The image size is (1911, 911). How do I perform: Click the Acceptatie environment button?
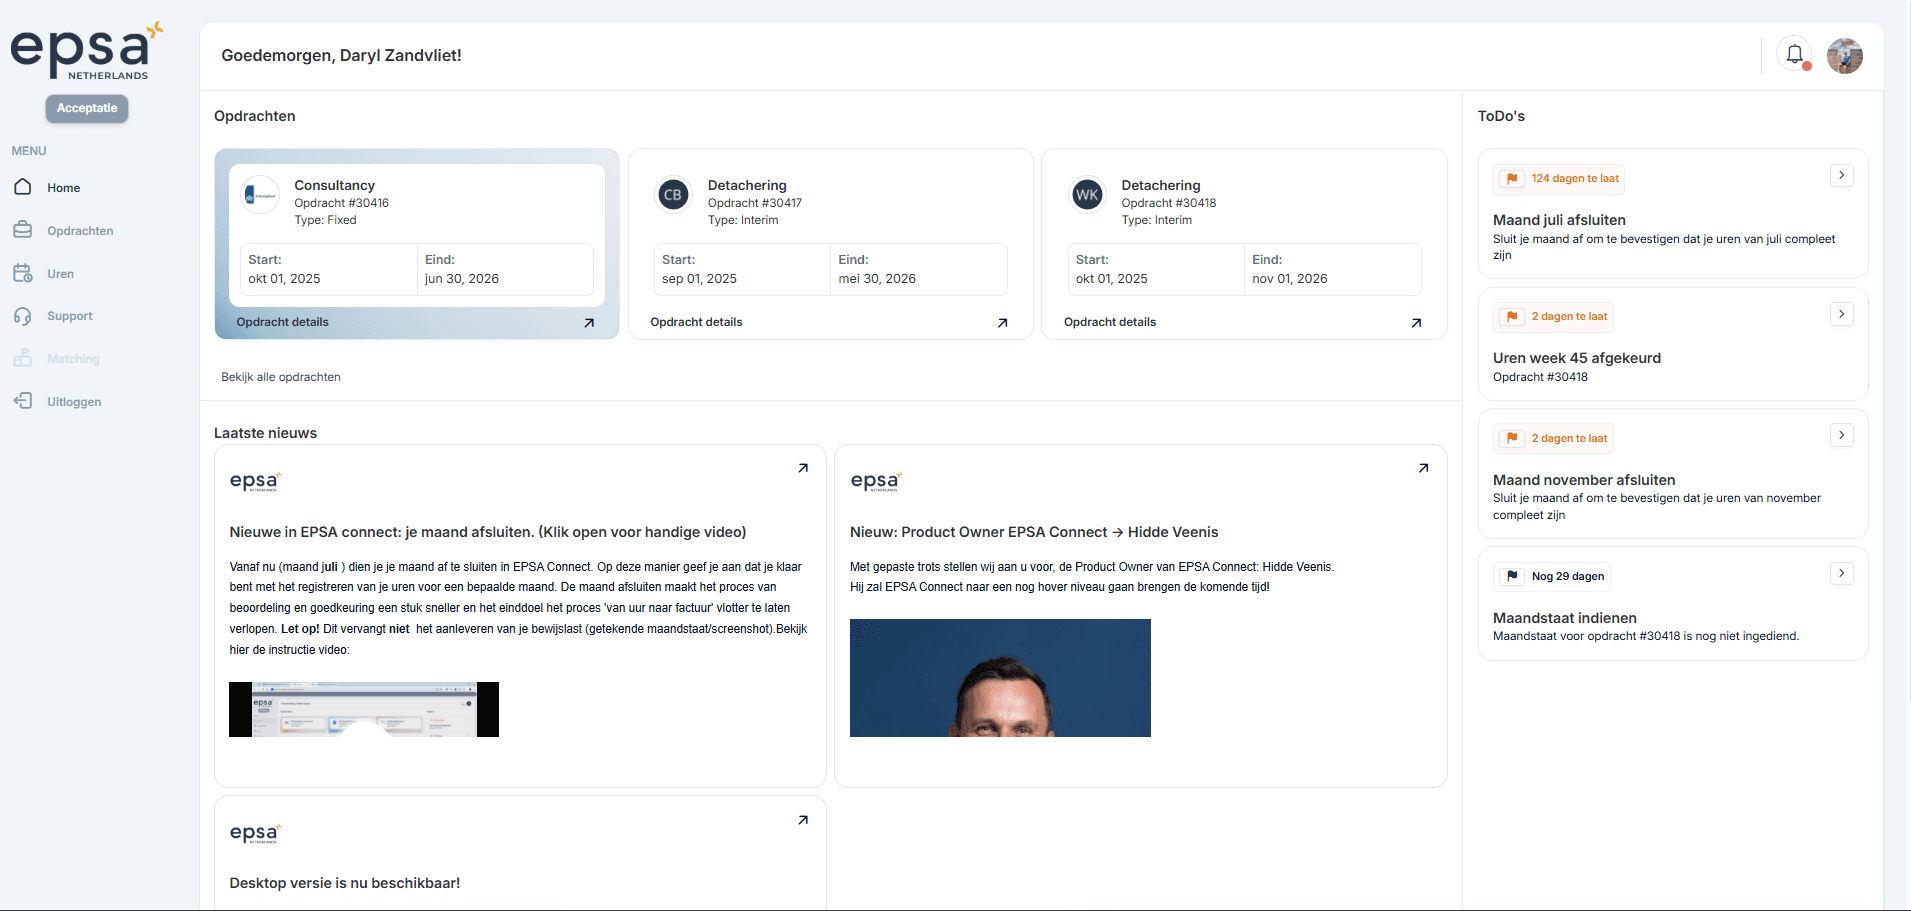87,108
